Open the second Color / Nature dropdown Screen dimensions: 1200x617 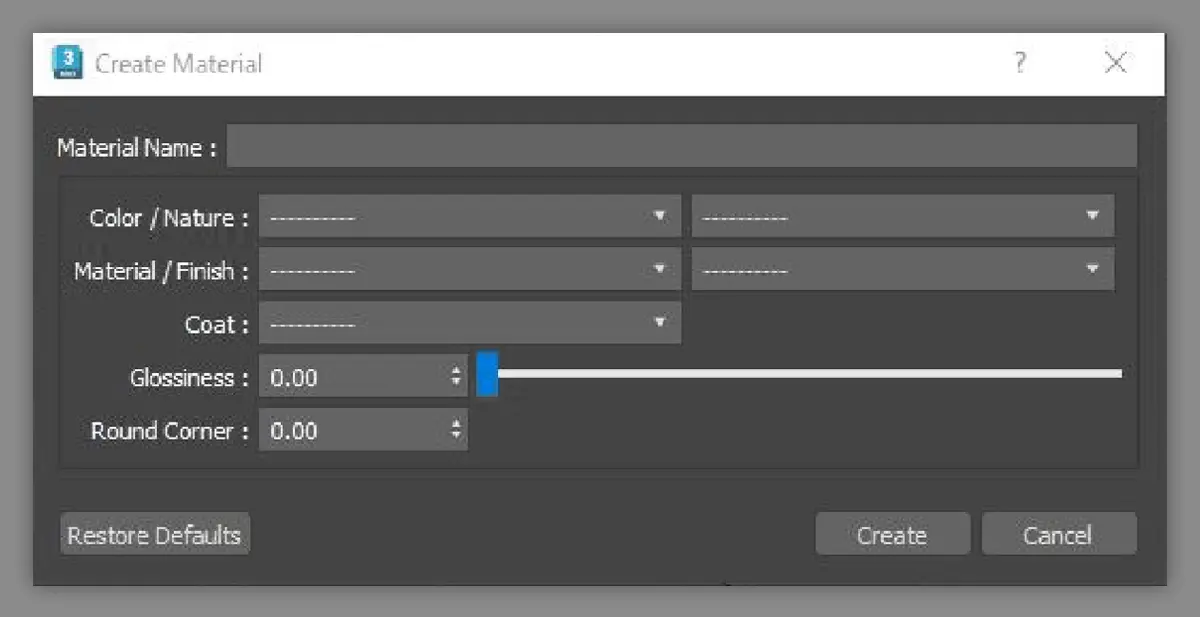click(x=902, y=217)
